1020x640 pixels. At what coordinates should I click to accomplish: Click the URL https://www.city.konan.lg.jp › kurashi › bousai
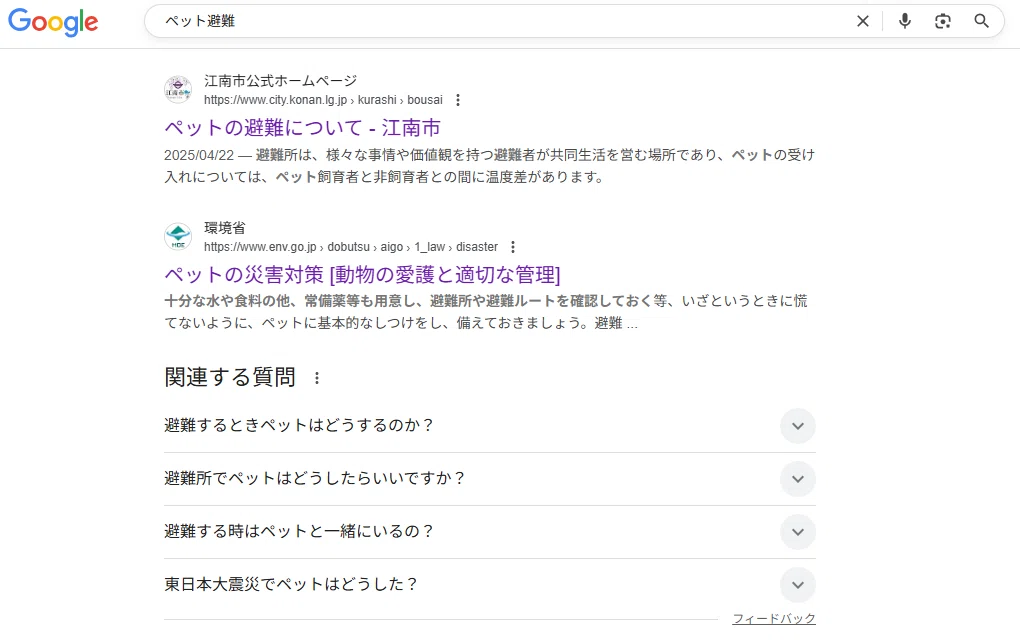point(323,100)
